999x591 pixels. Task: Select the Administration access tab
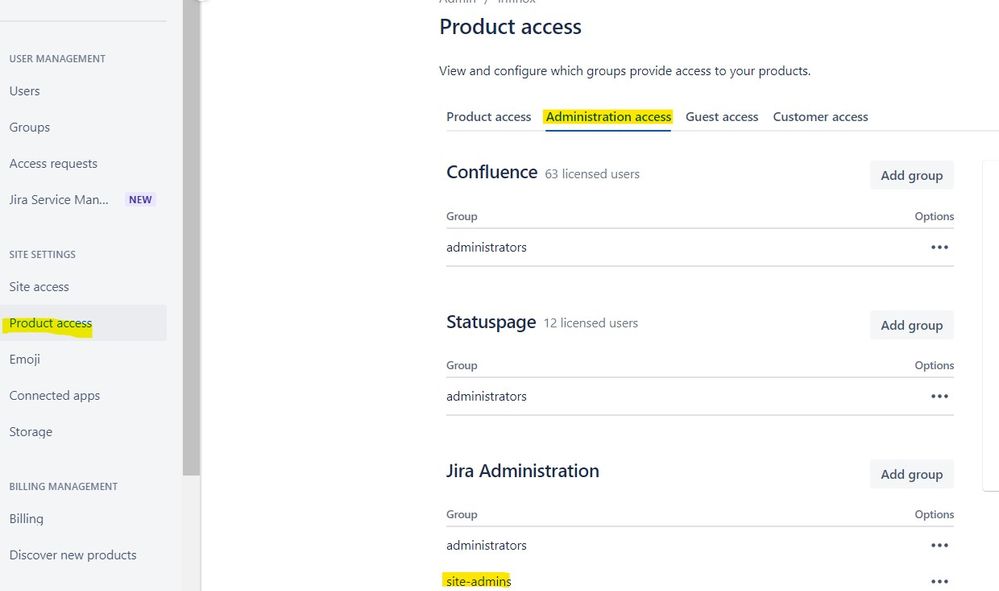[608, 117]
